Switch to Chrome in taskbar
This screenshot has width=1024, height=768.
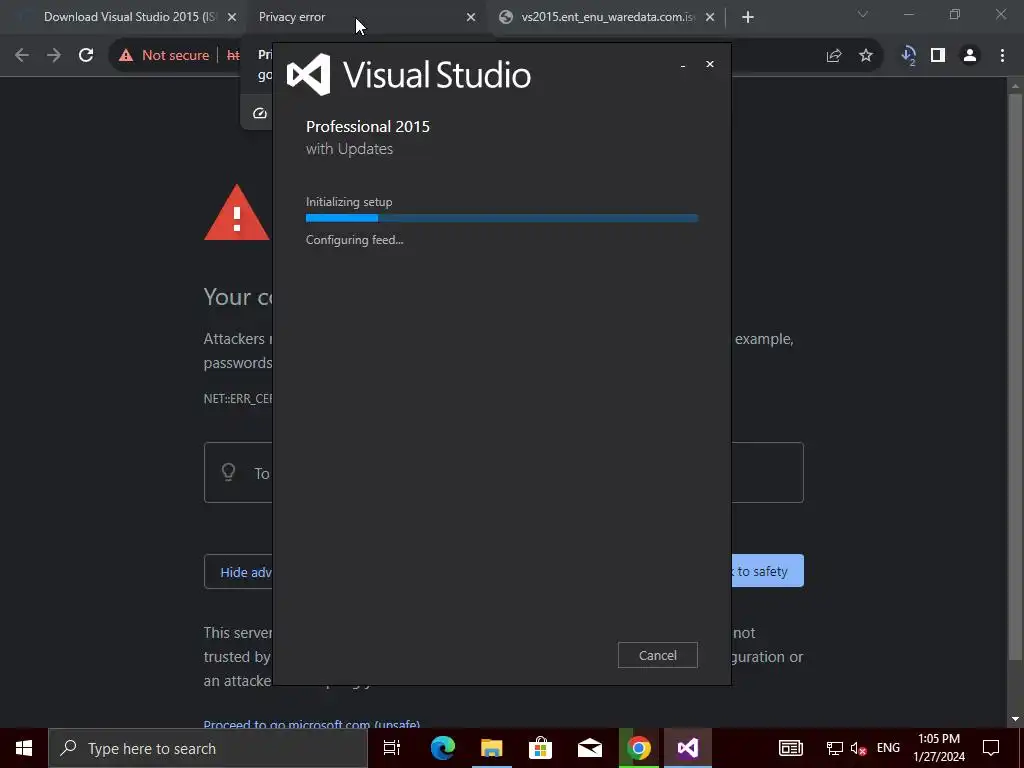click(x=639, y=748)
